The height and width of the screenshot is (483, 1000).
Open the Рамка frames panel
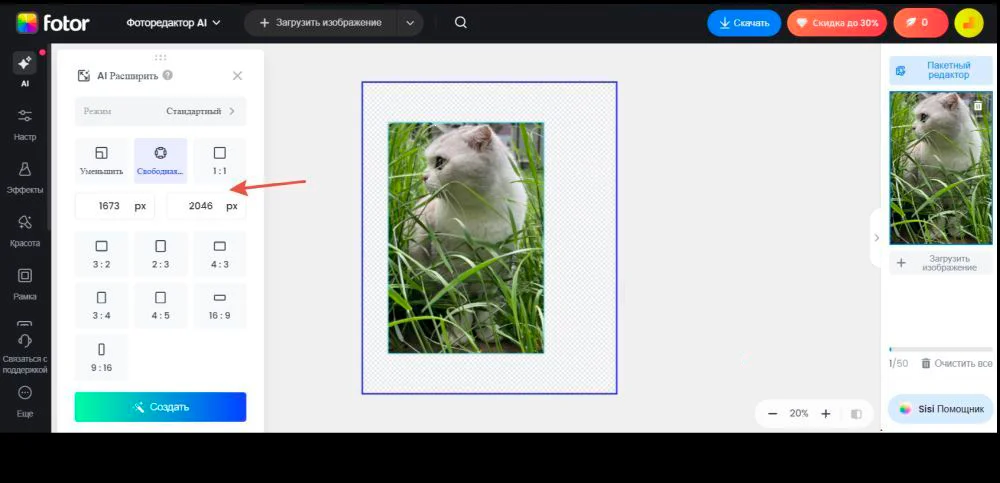click(x=25, y=284)
